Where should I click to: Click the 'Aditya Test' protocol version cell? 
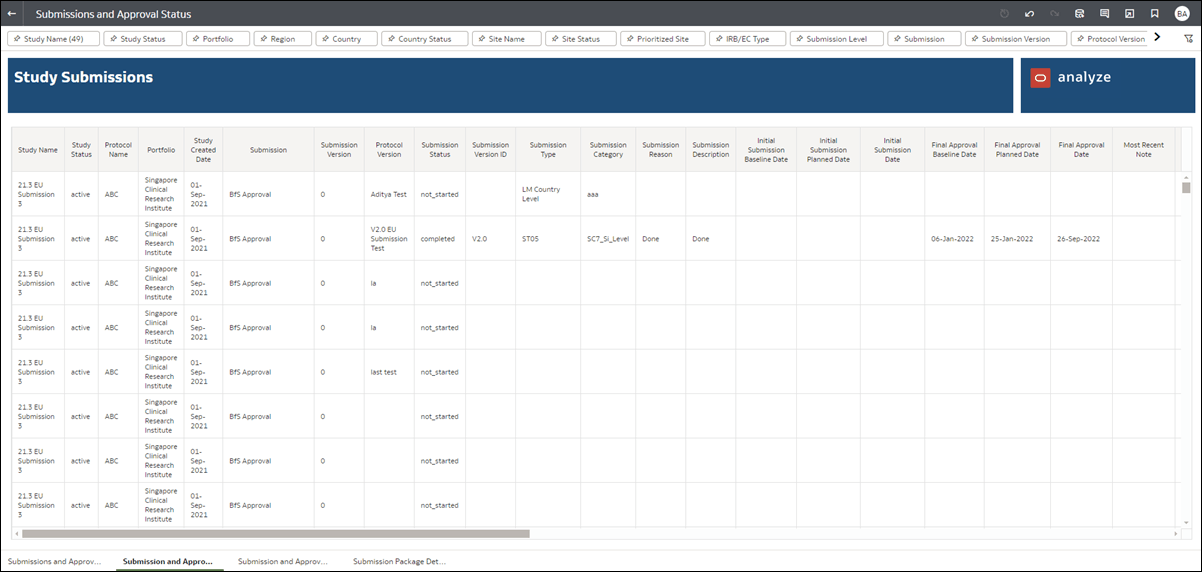388,194
